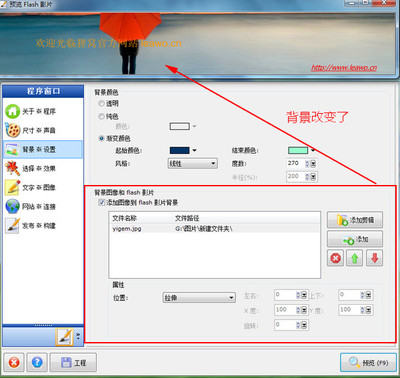Select 背景 设置 sidebar item
Viewport: 400px width, 378px height.
[43, 149]
